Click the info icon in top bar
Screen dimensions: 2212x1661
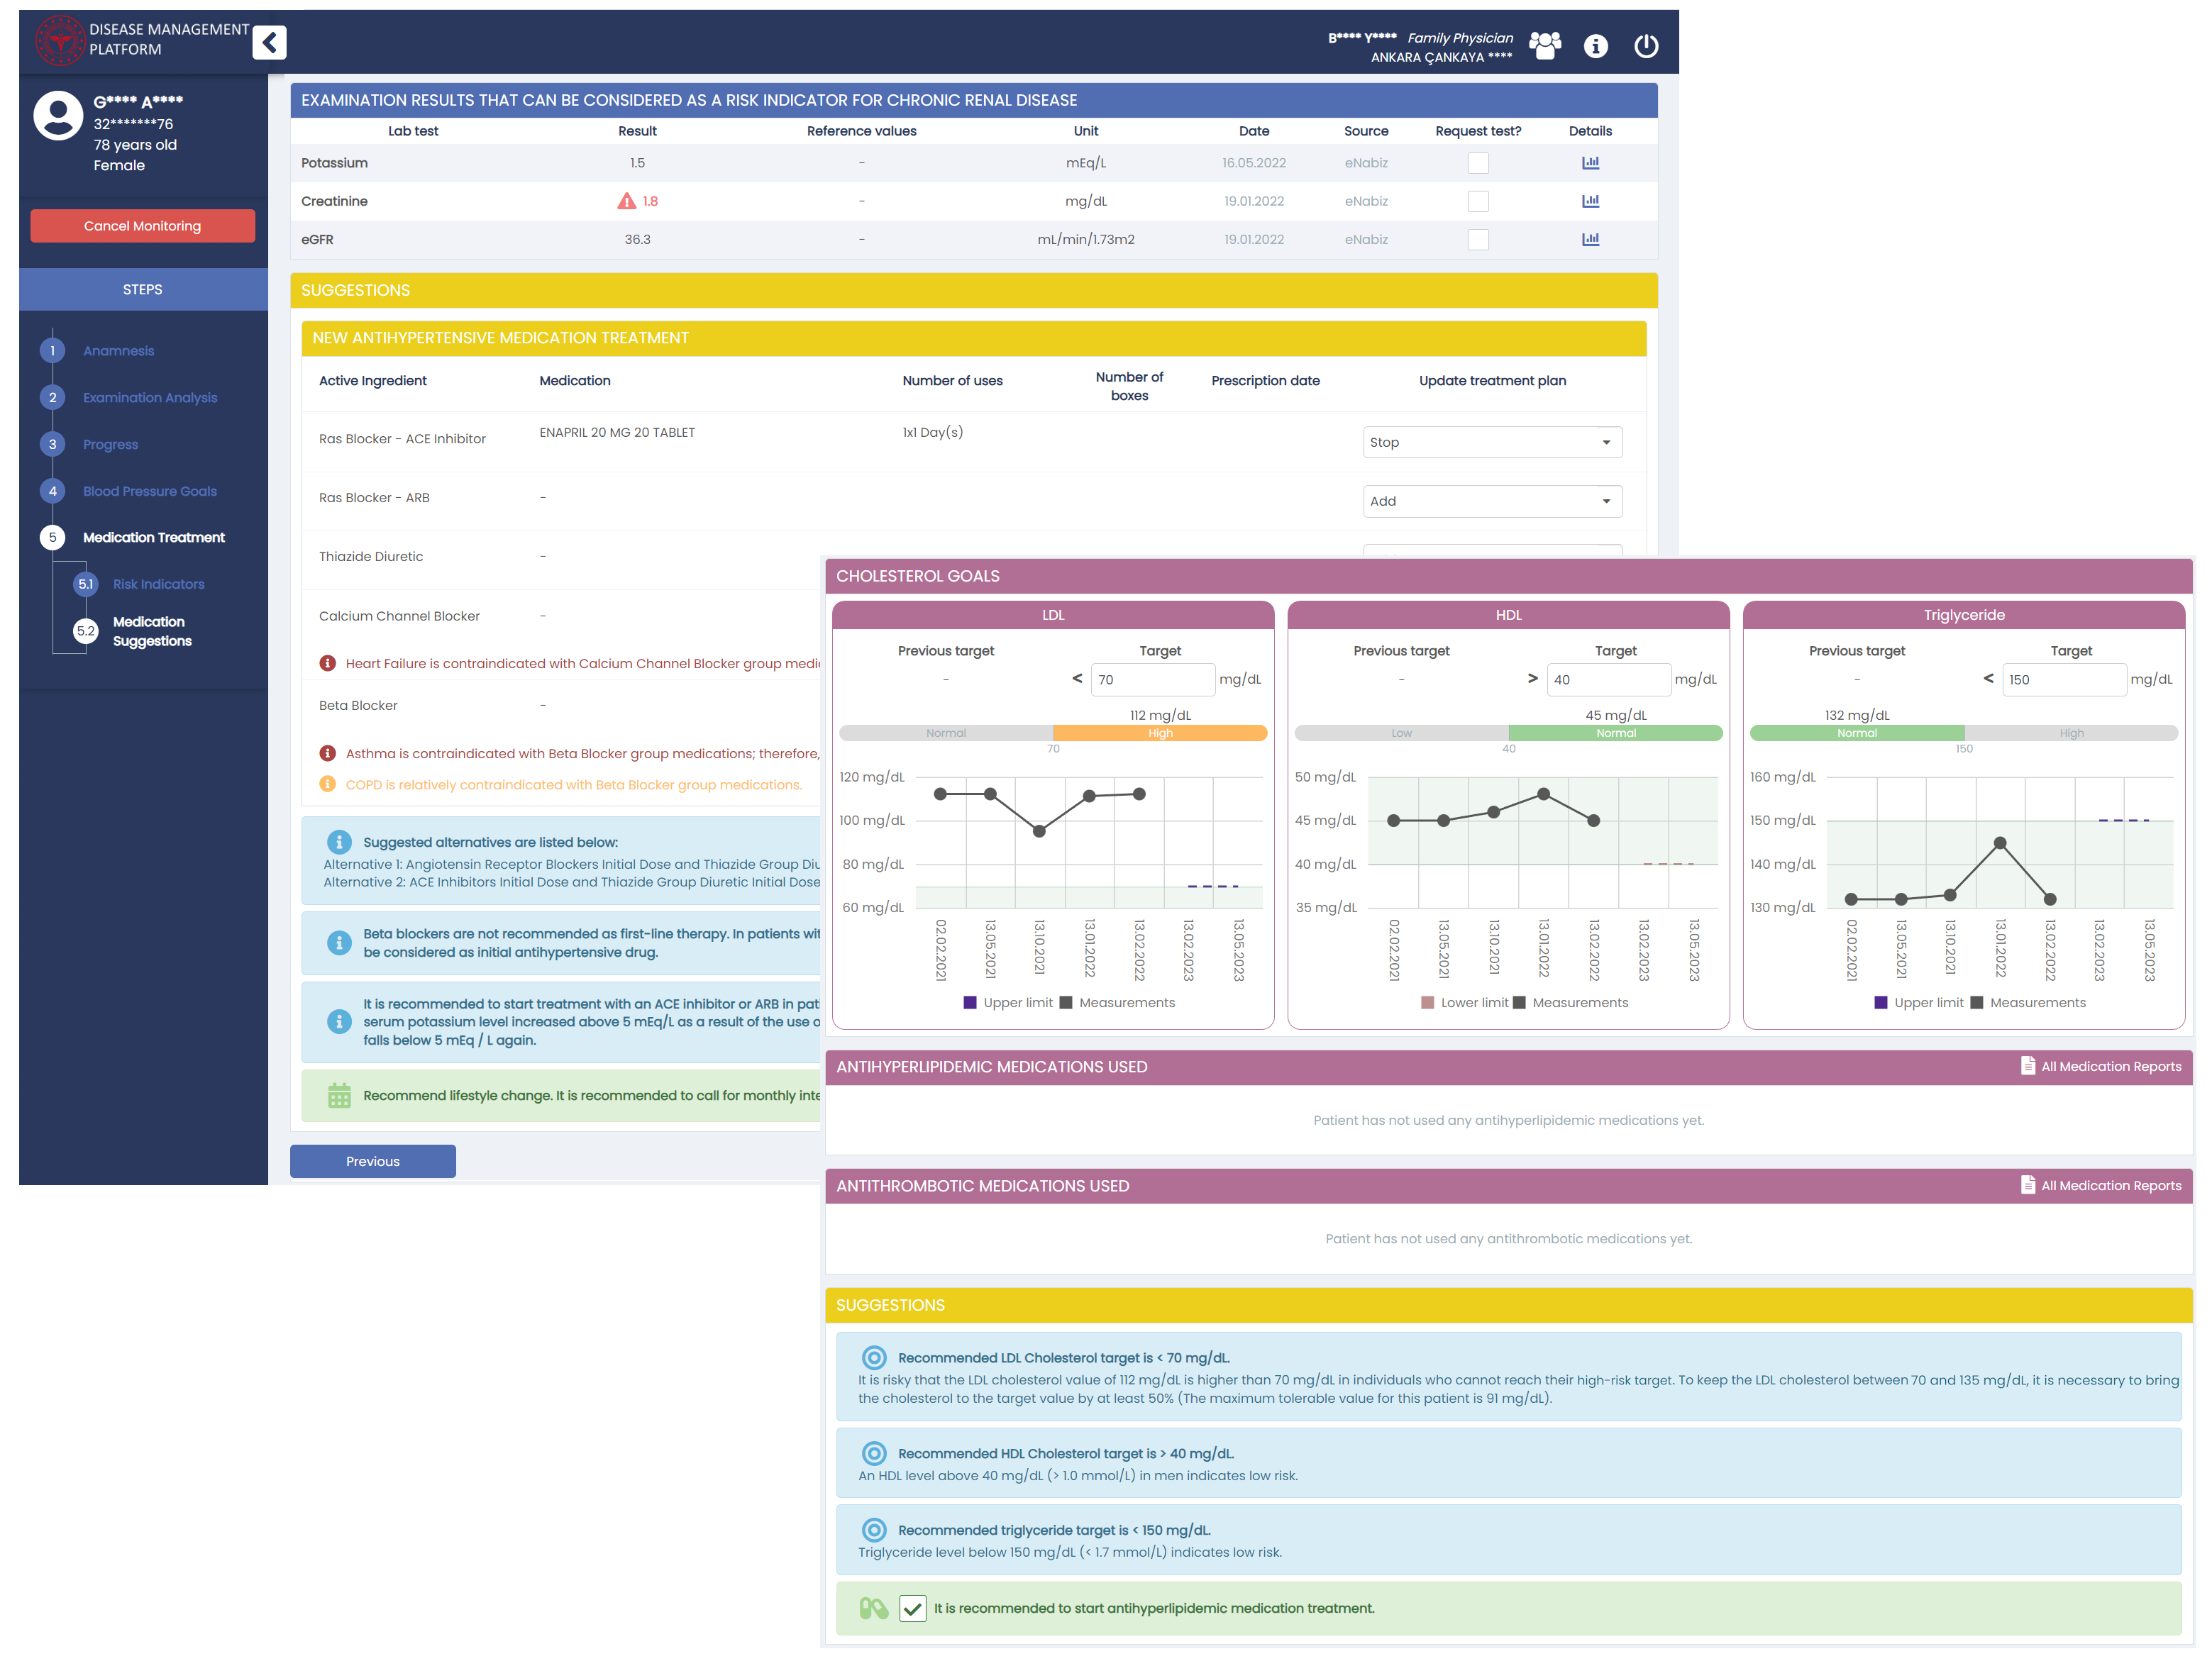pos(1595,46)
